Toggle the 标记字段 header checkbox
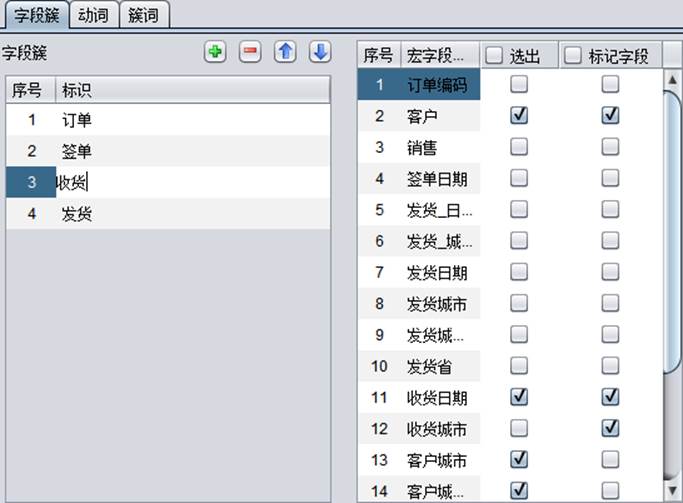683x503 pixels. [x=573, y=56]
